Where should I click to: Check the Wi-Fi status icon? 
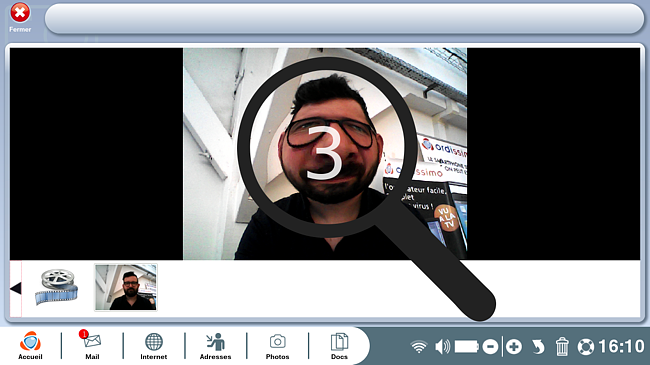419,347
